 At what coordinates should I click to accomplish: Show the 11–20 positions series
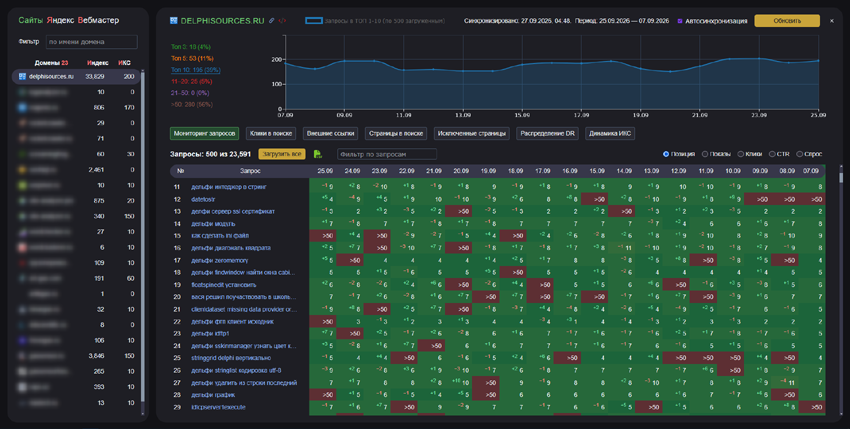click(191, 81)
